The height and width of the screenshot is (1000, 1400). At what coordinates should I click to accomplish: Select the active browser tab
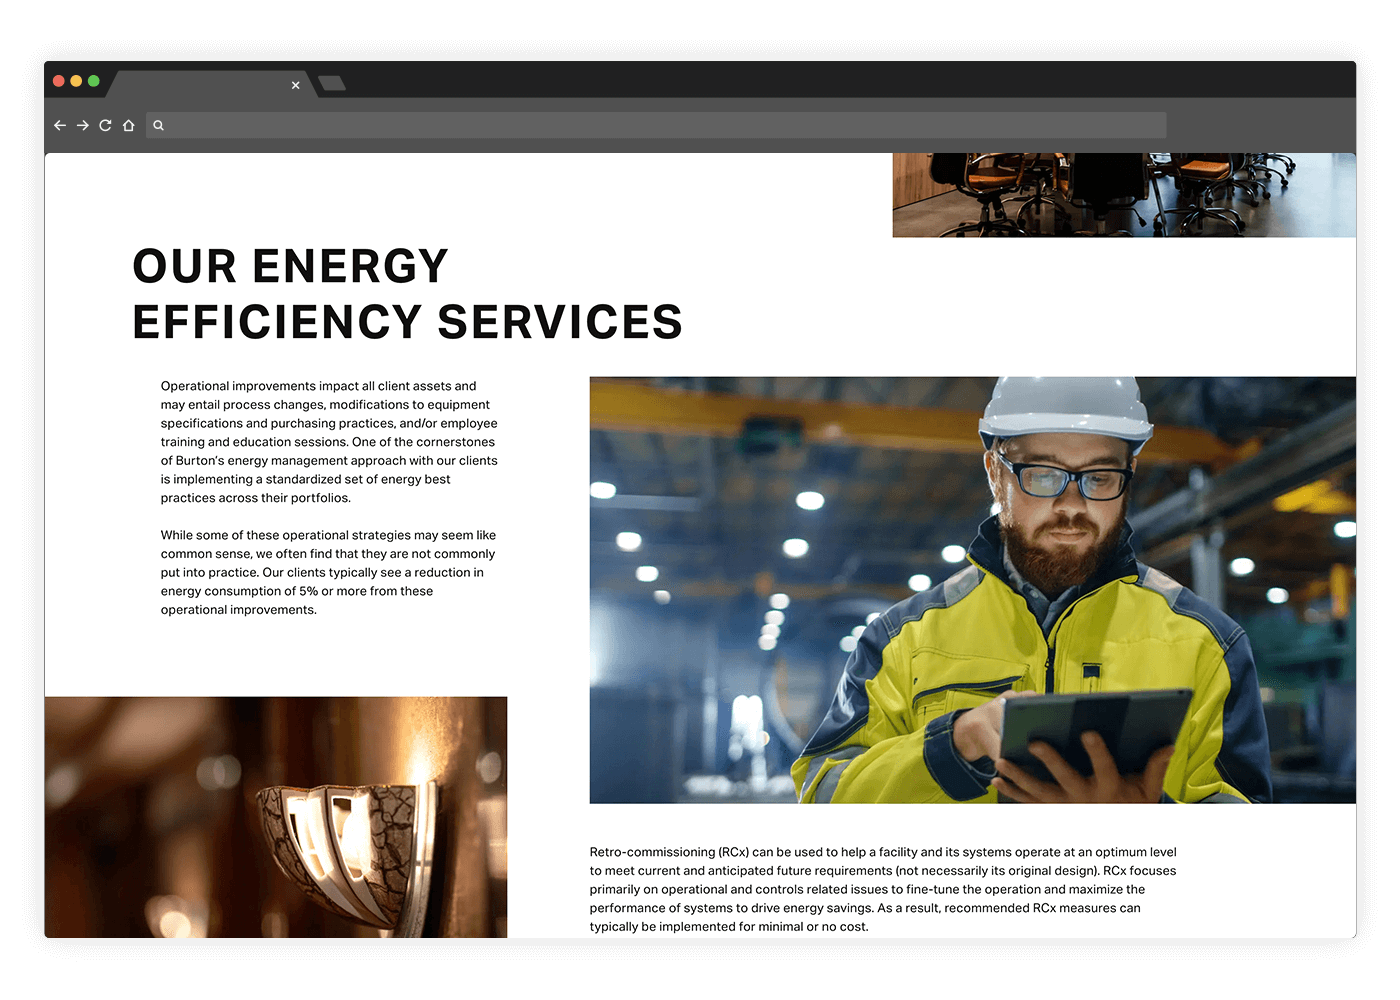210,84
